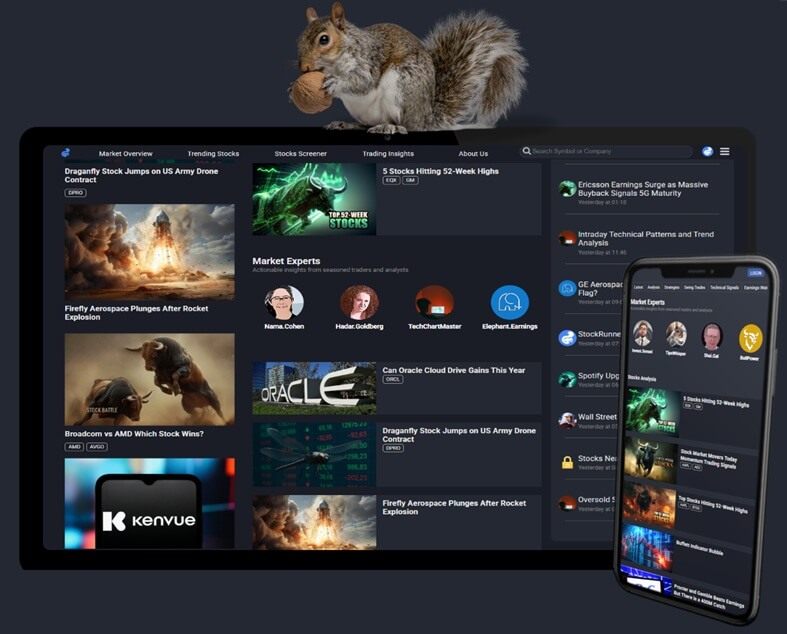Open the Stocks Screener page
Viewport: 787px width, 634px height.
point(301,154)
